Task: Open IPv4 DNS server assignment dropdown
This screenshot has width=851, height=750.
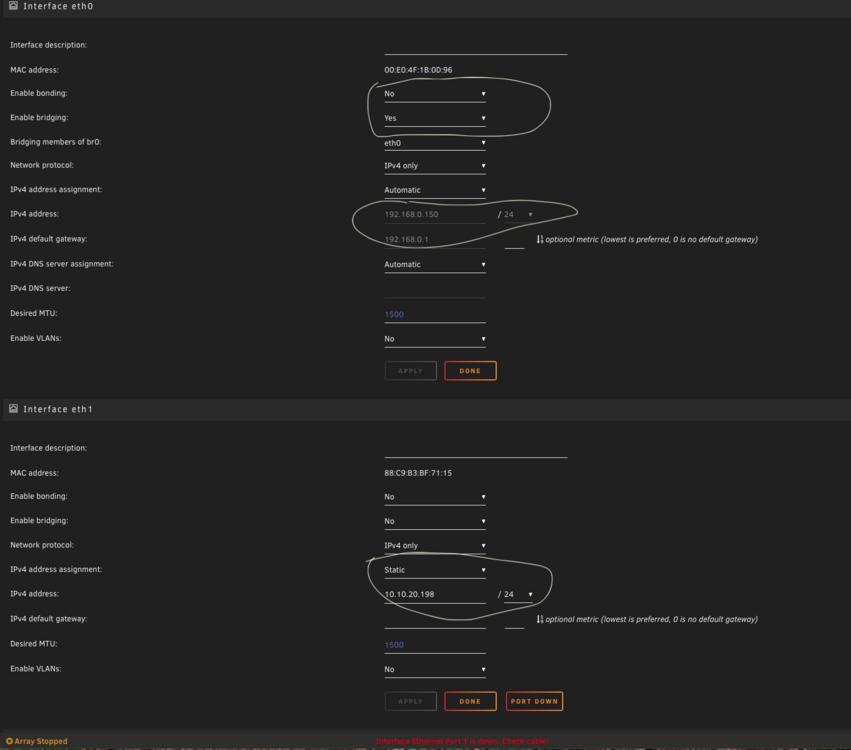Action: (x=435, y=265)
